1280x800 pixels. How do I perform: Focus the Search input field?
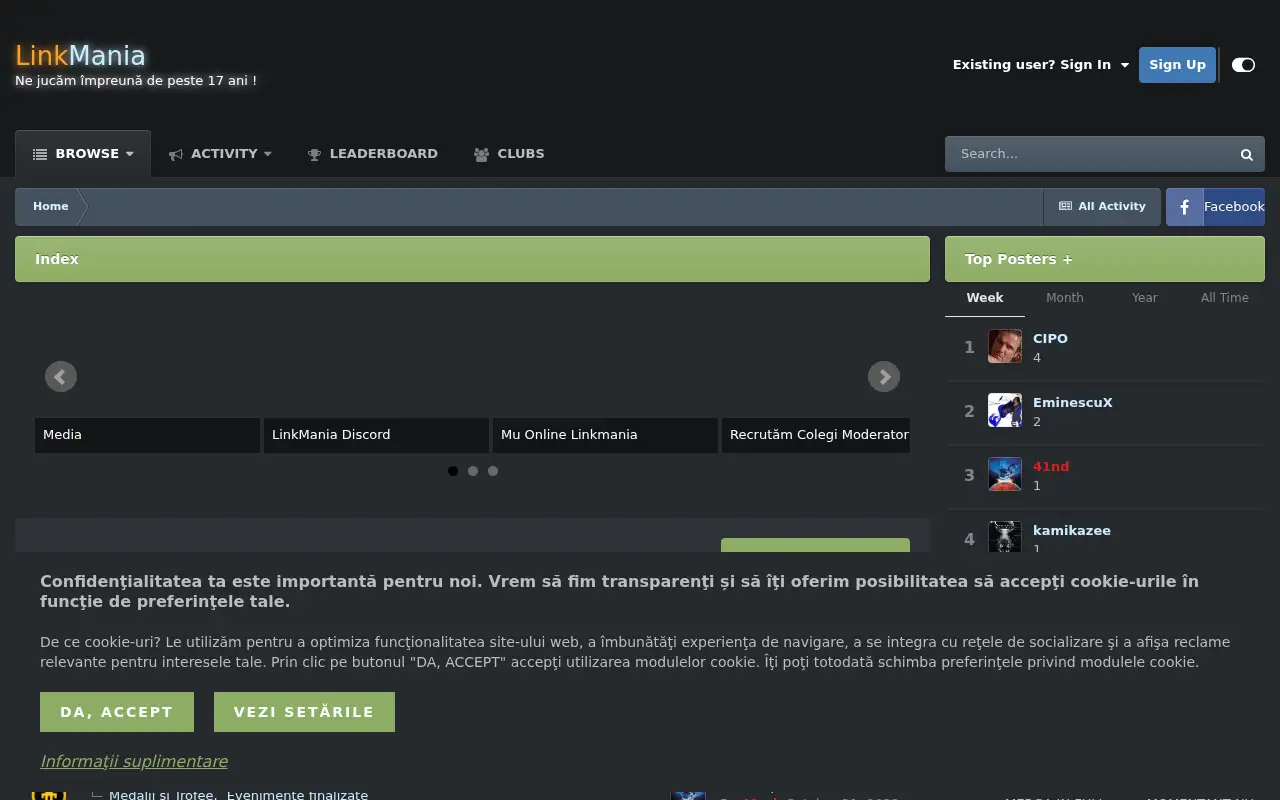[1088, 154]
